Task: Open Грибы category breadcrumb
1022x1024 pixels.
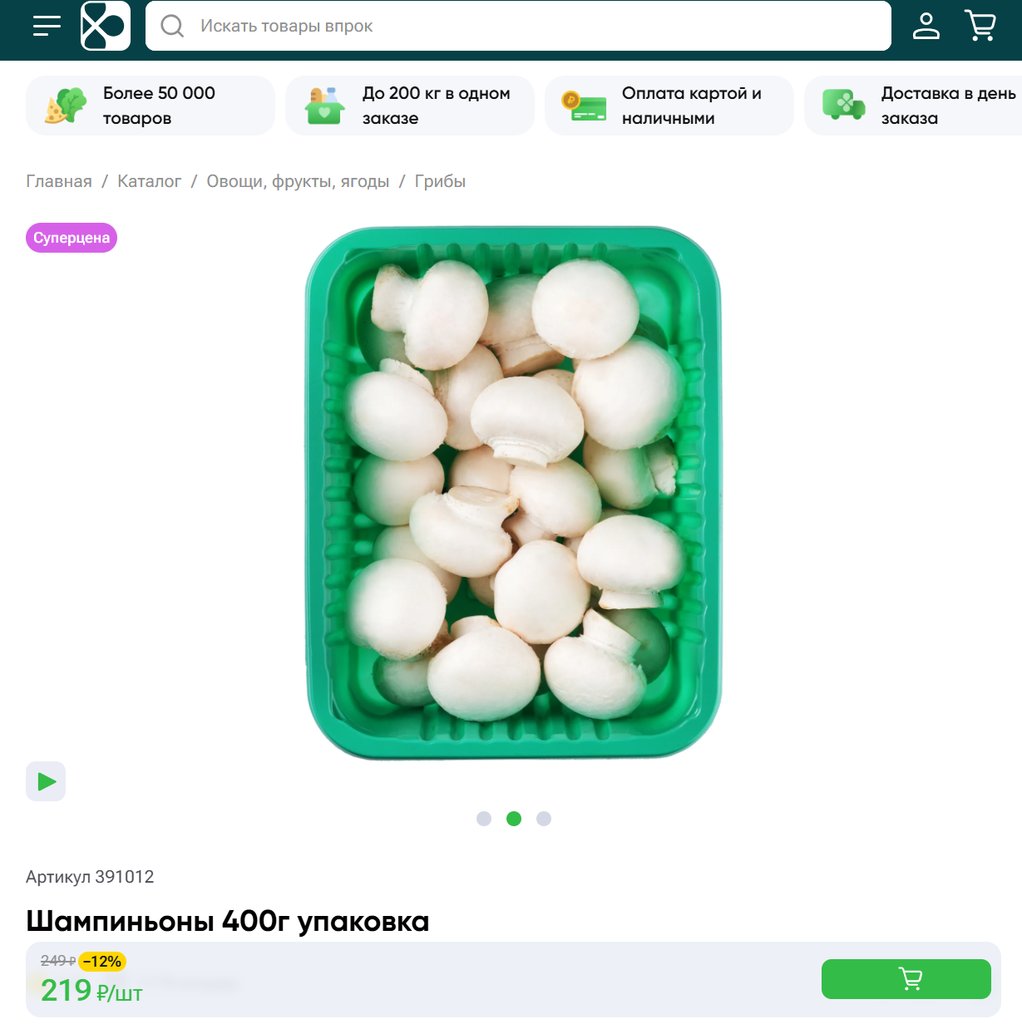Action: tap(440, 182)
